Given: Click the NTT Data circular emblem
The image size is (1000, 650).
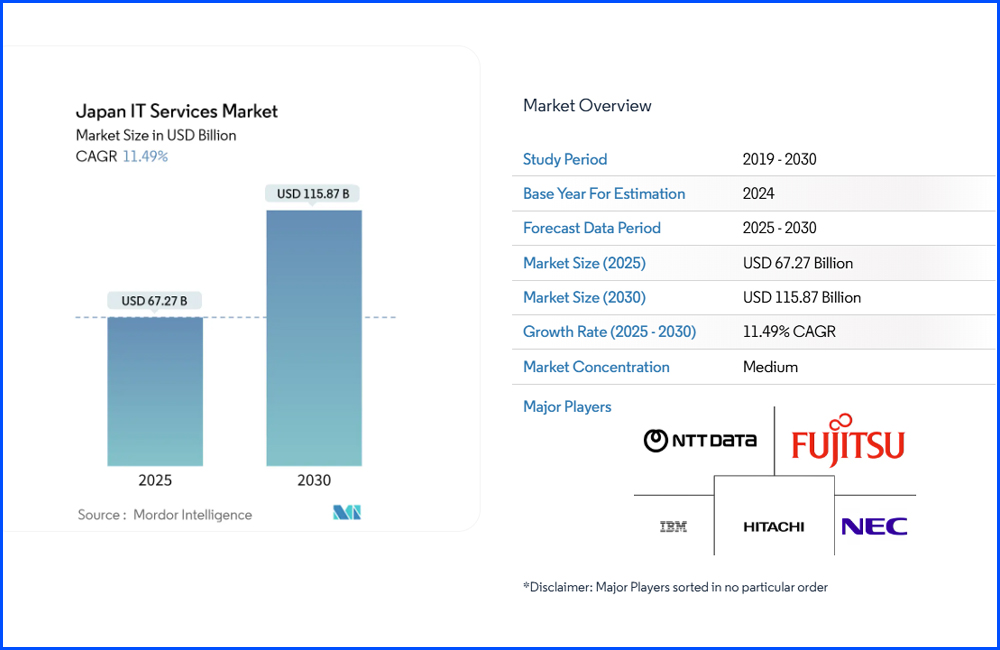Looking at the screenshot, I should 655,440.
